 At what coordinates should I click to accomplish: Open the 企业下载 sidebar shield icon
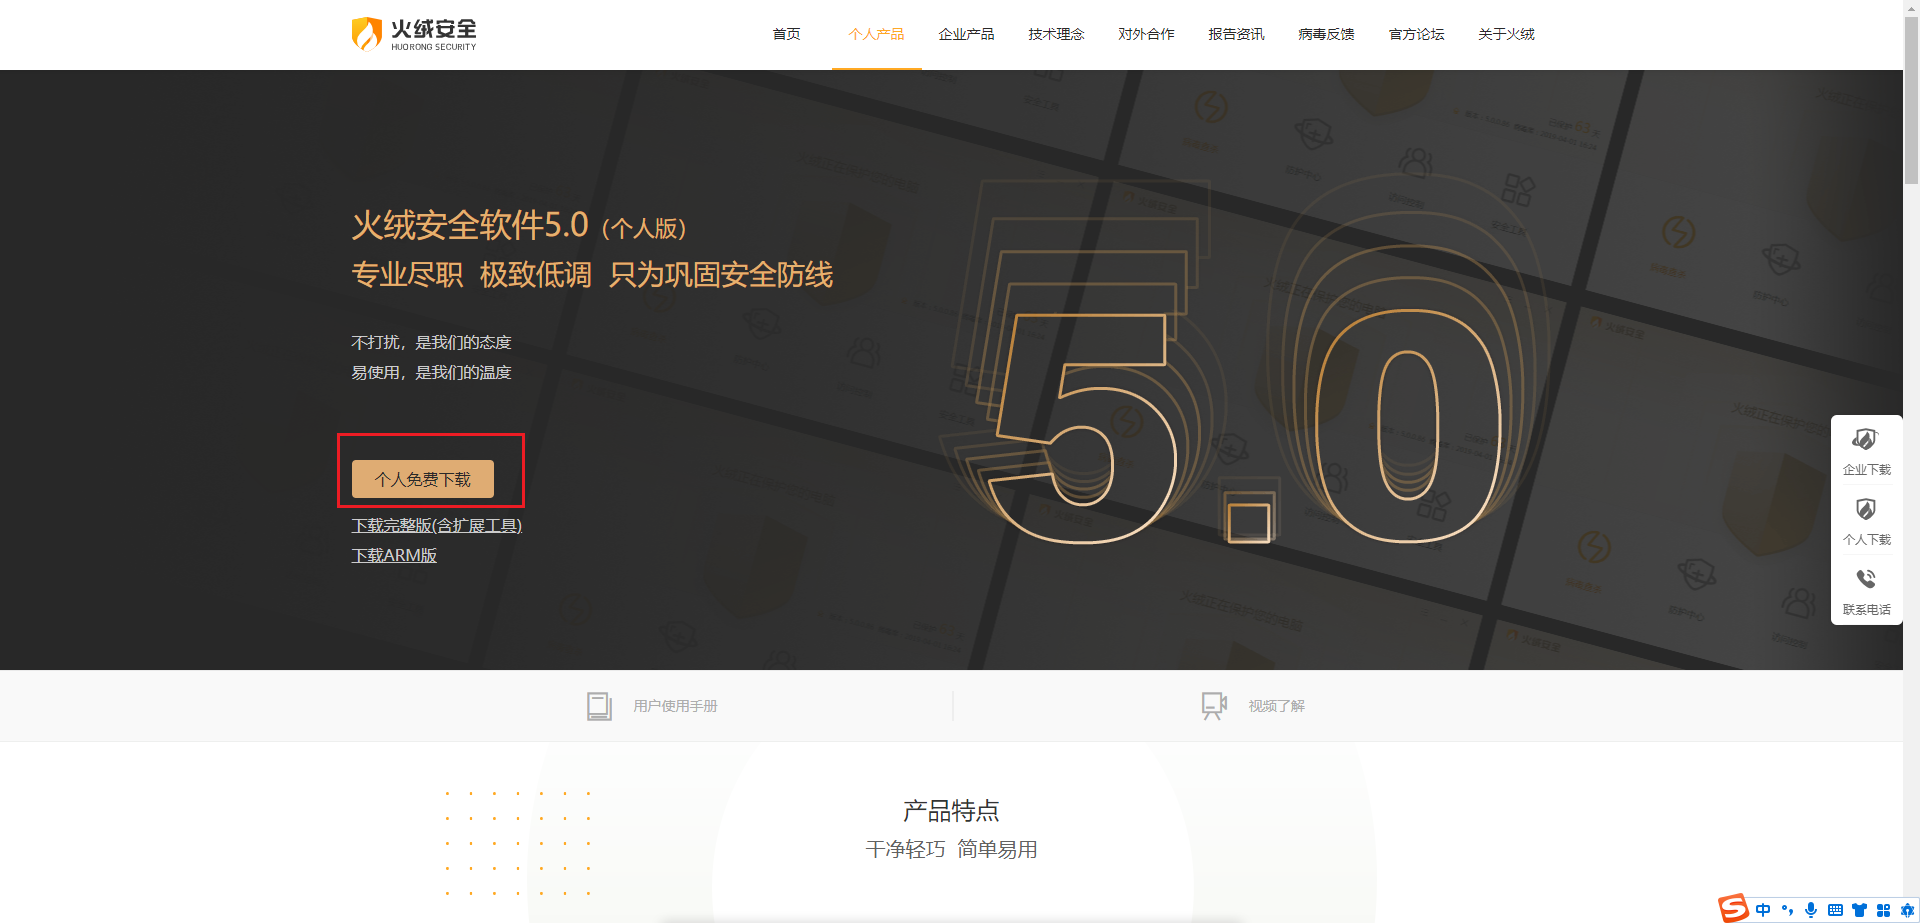coord(1865,440)
